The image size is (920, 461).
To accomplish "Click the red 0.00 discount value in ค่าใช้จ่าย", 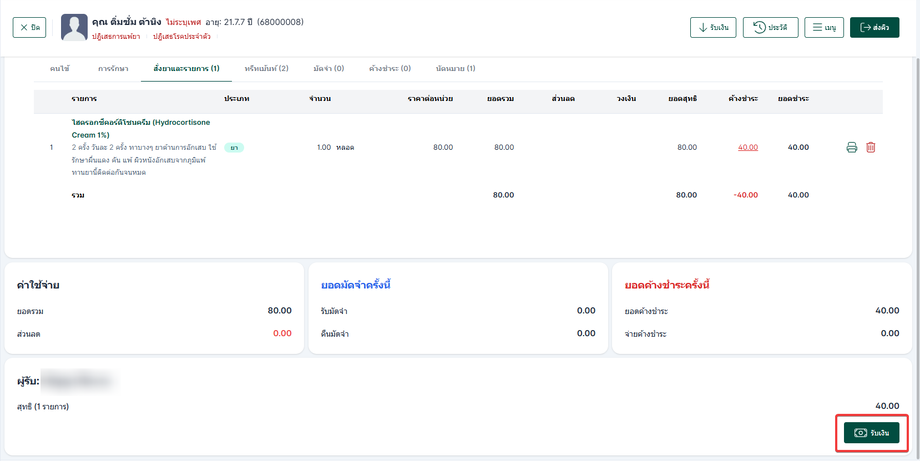I will 282,333.
